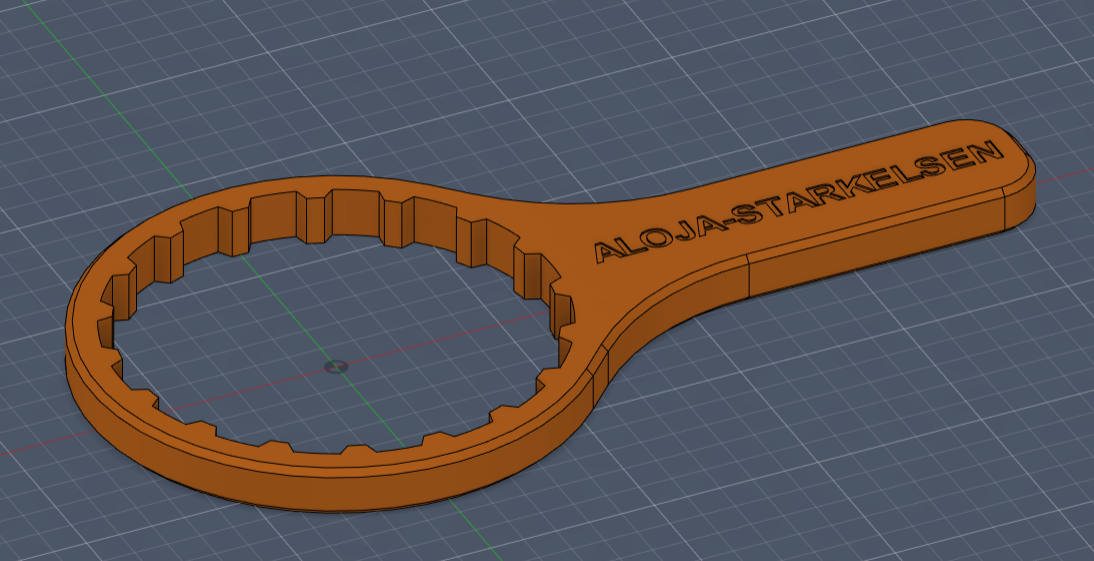Click the origin point marker inside the ring
This screenshot has width=1094, height=561.
click(x=336, y=366)
